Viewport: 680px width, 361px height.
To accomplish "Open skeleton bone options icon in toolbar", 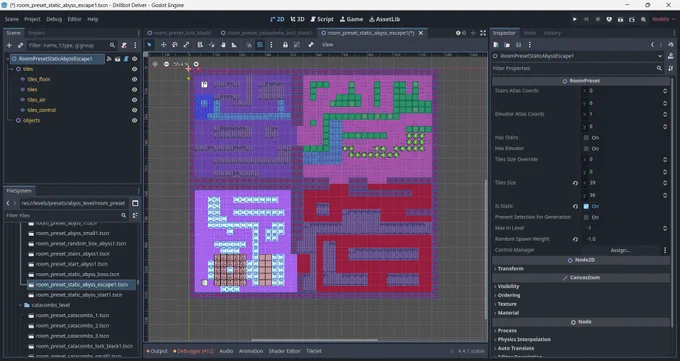I will (x=311, y=45).
